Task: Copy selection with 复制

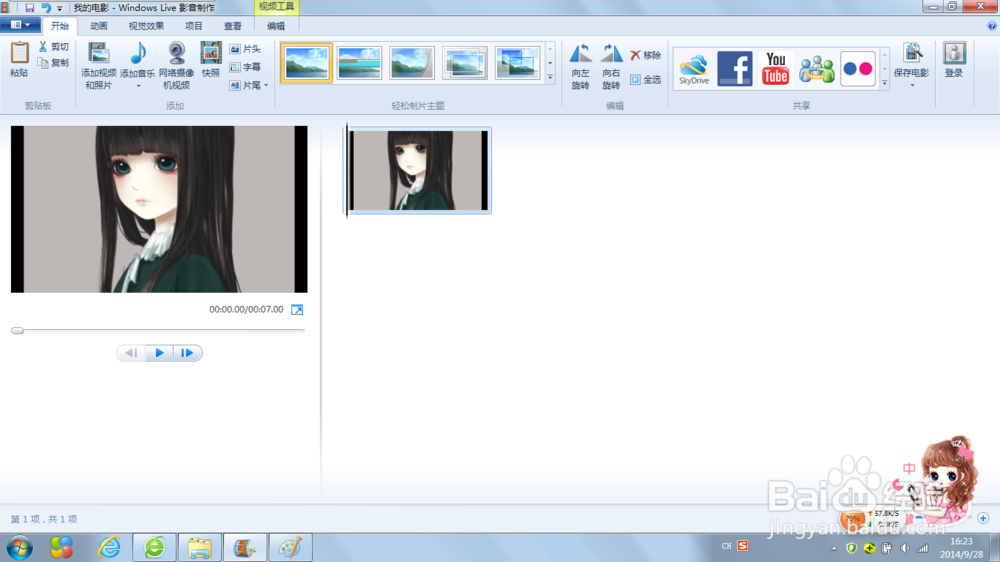Action: (53, 63)
